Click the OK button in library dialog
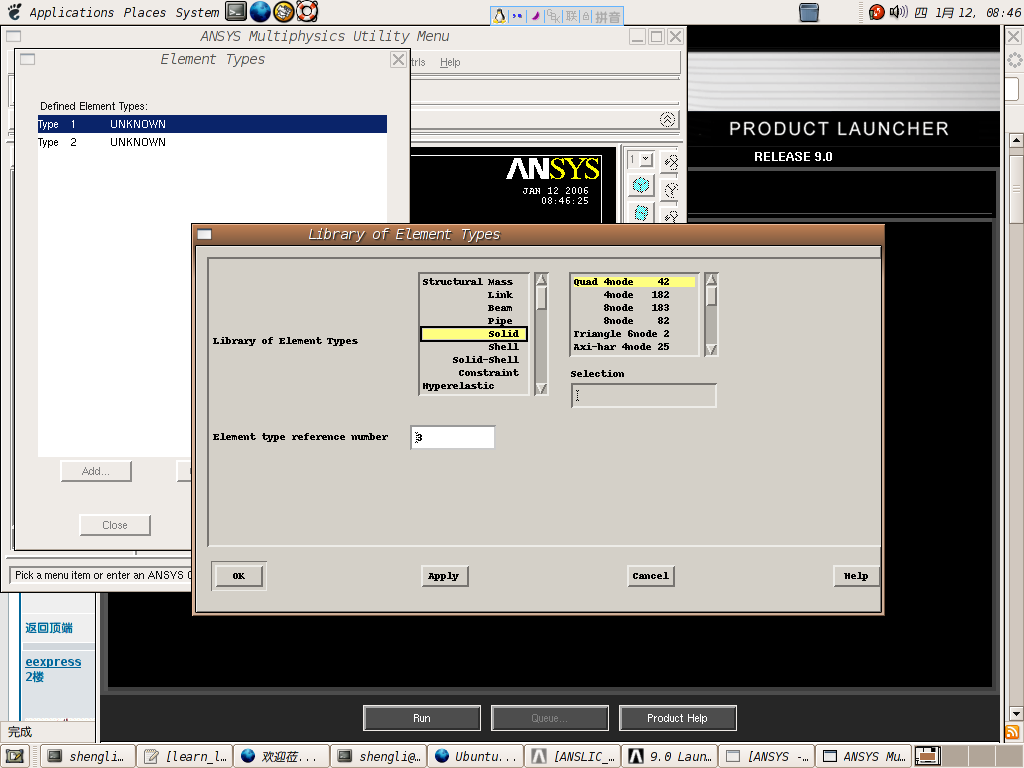Viewport: 1024px width, 768px height. 239,576
